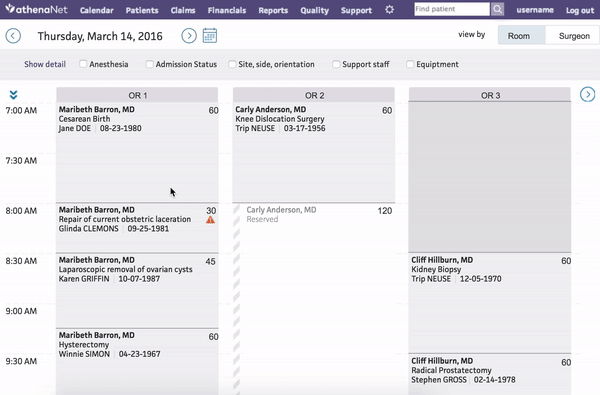Image resolution: width=600 pixels, height=395 pixels.
Task: Click the username link
Action: [535, 10]
